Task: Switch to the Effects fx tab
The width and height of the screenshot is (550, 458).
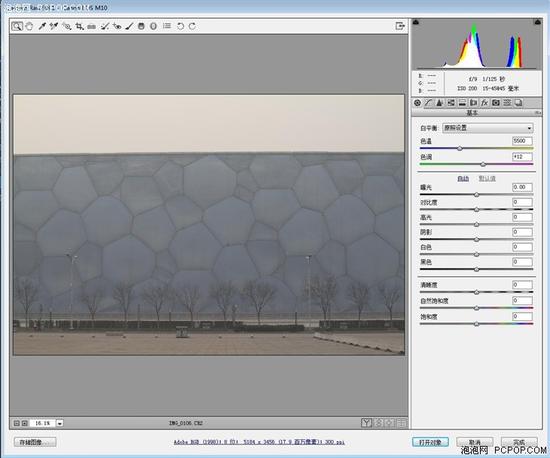Action: pos(484,103)
